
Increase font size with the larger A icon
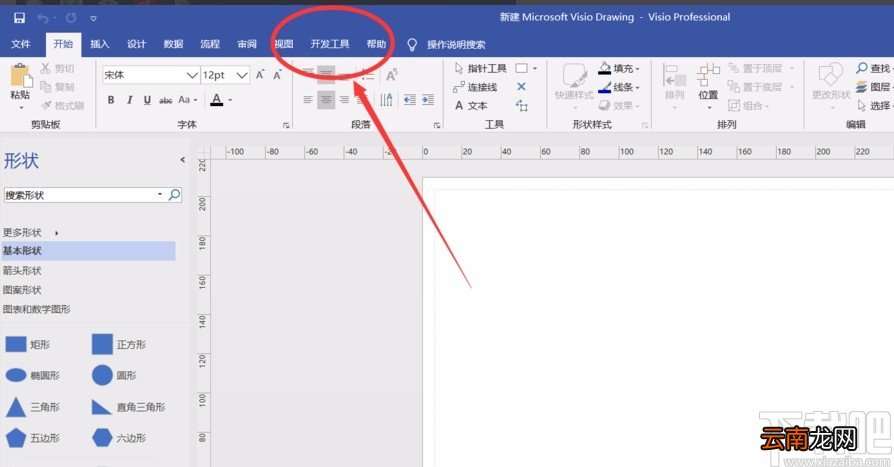pos(260,75)
